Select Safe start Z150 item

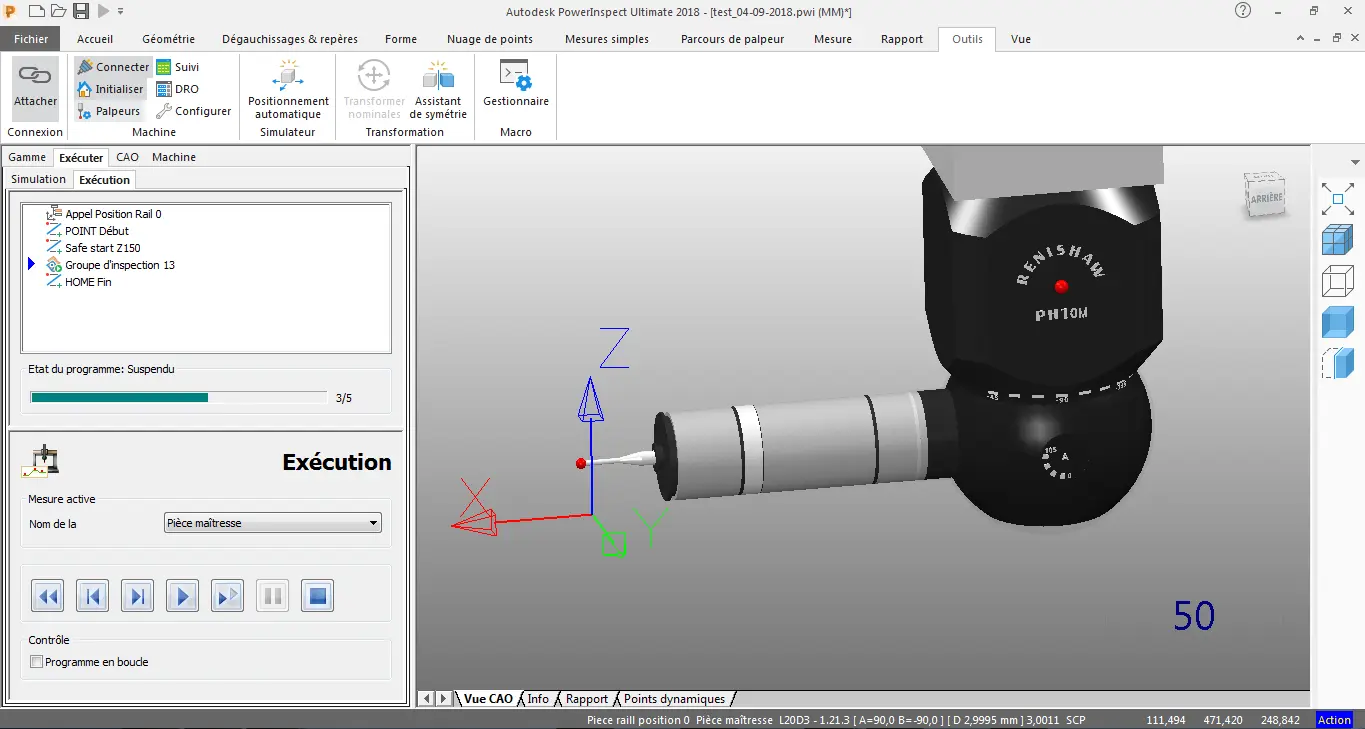point(103,248)
